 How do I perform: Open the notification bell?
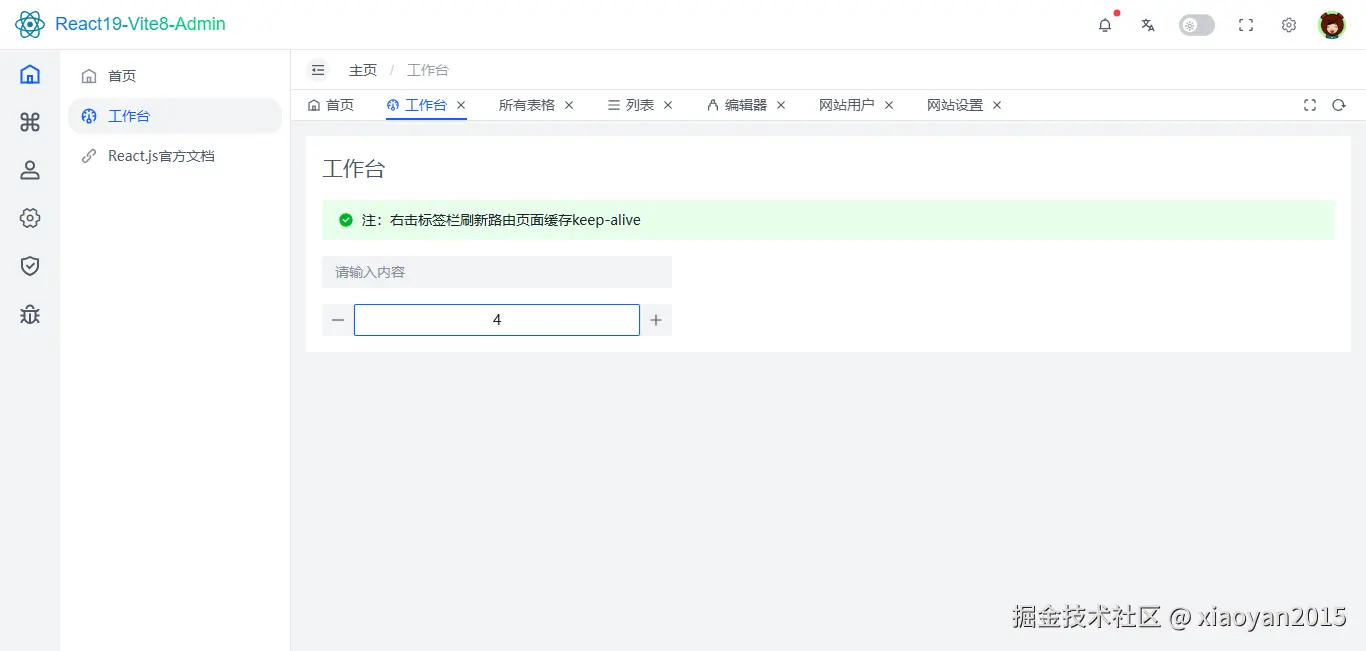[1105, 25]
